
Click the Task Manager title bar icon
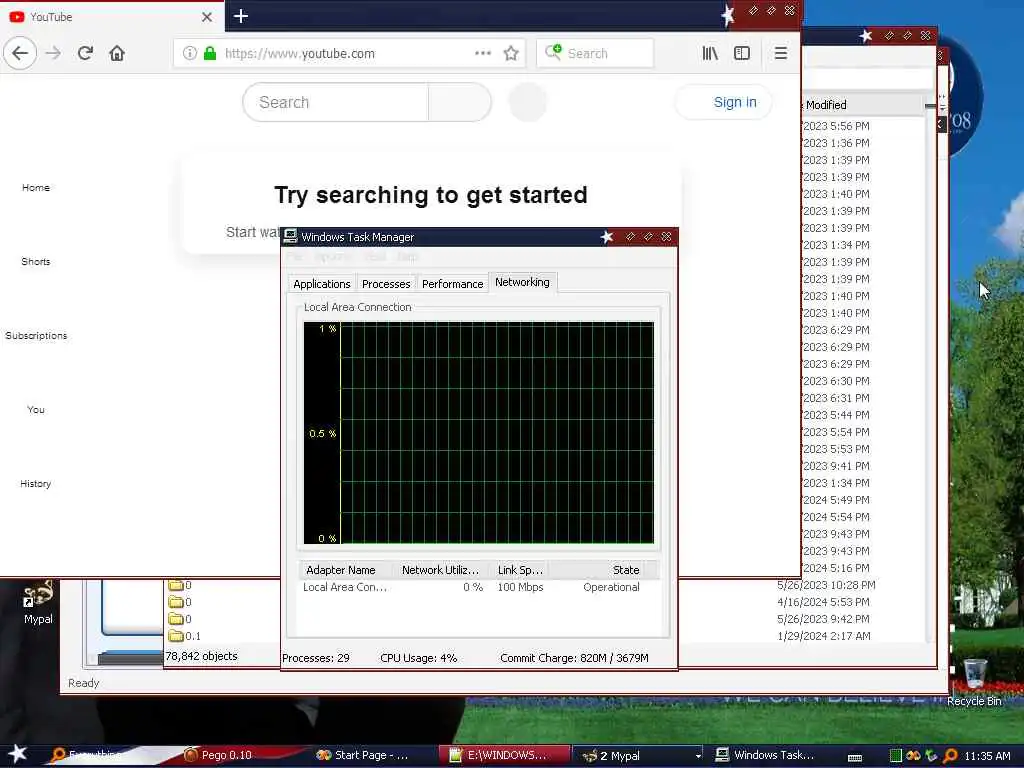coord(290,236)
